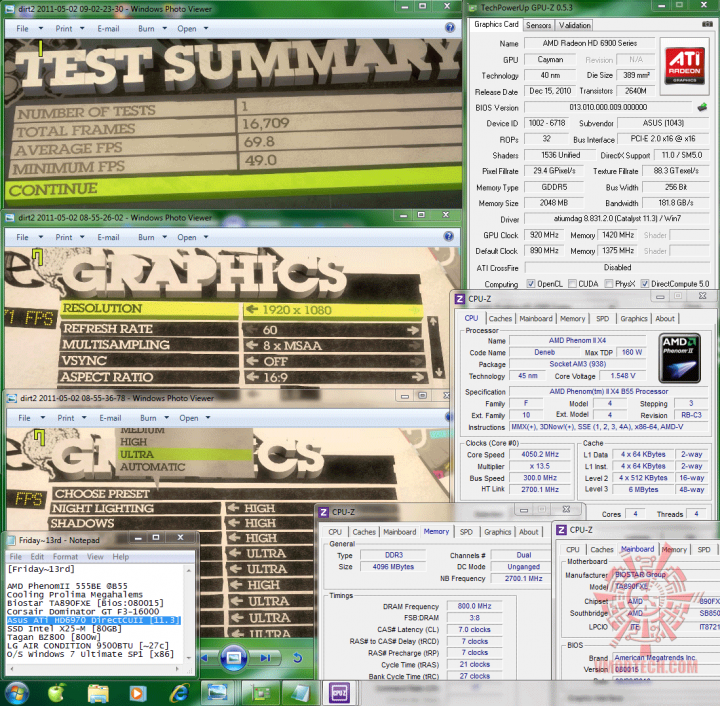Launch Windows Media Player from taskbar
Viewport: 720px width, 706px height.
tap(137, 693)
